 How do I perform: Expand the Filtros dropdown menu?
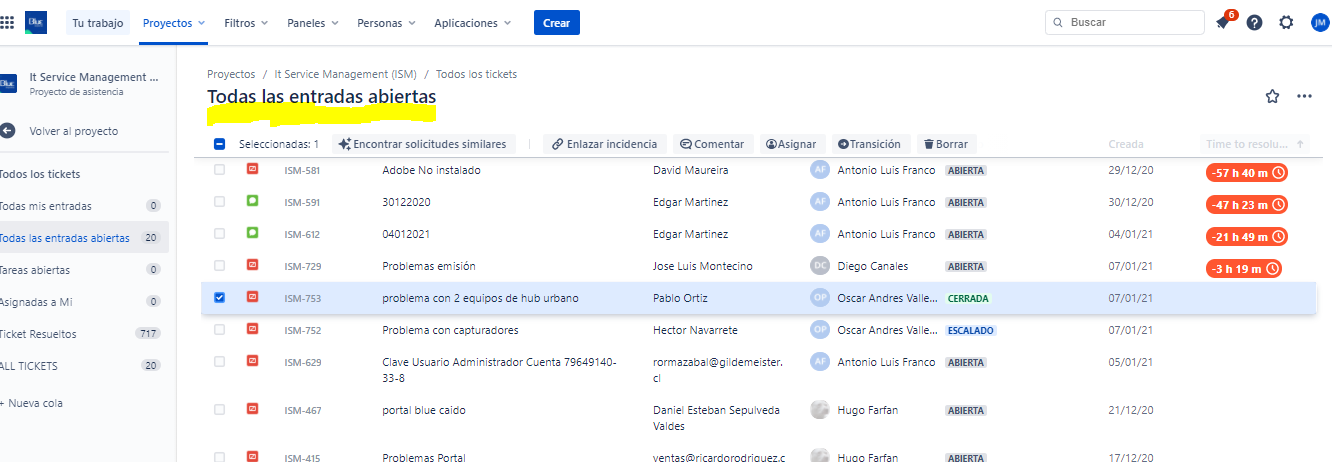pyautogui.click(x=246, y=22)
